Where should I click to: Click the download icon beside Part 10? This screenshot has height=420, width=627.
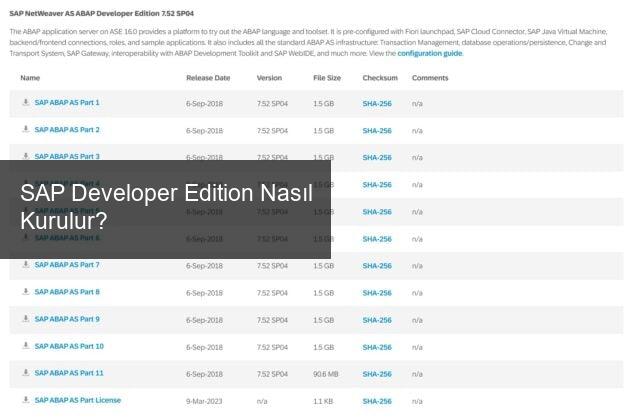coord(25,346)
